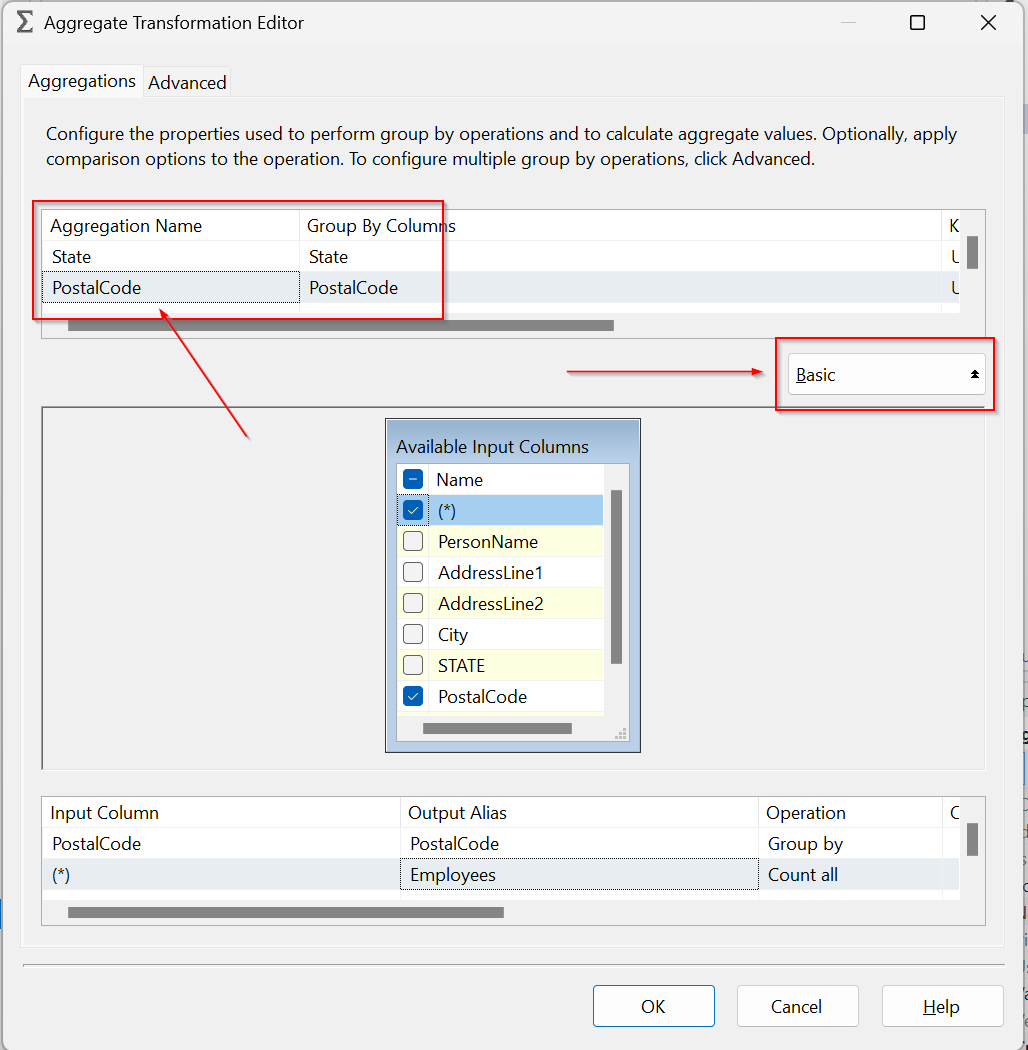Click State in Group By Columns

pos(619,256)
